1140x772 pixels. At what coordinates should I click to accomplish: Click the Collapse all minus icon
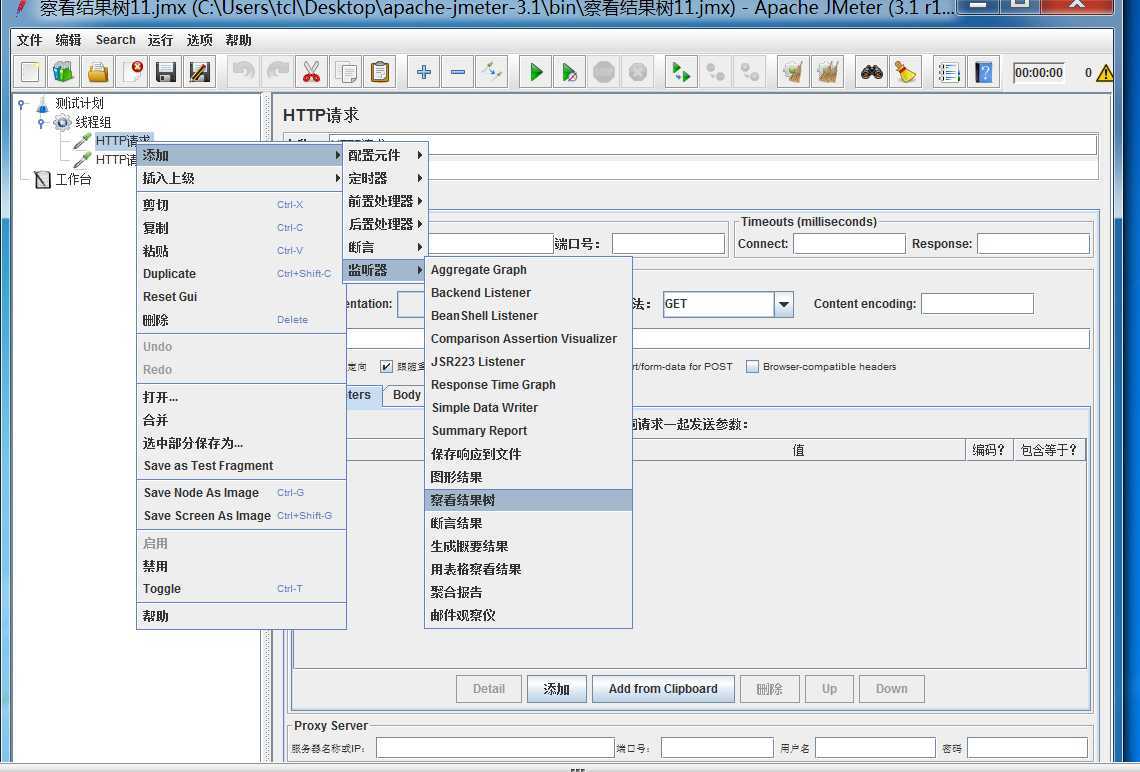458,72
